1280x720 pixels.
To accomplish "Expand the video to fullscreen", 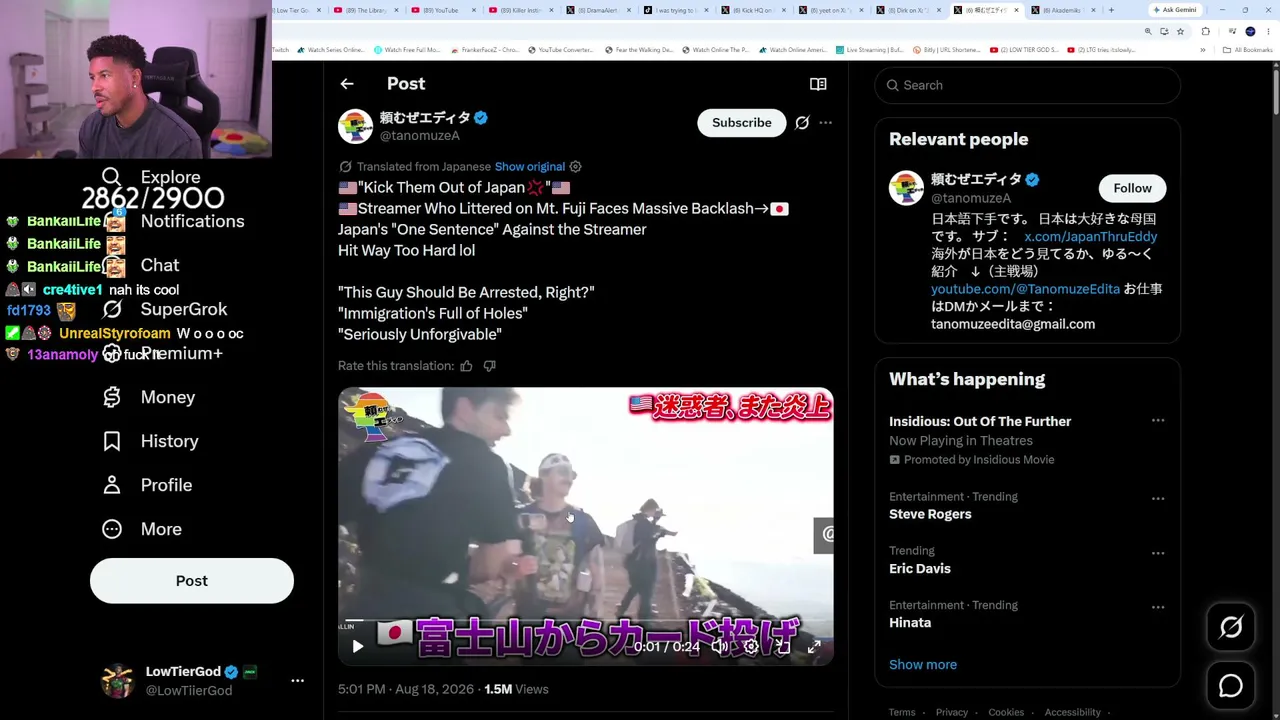I will [x=814, y=647].
